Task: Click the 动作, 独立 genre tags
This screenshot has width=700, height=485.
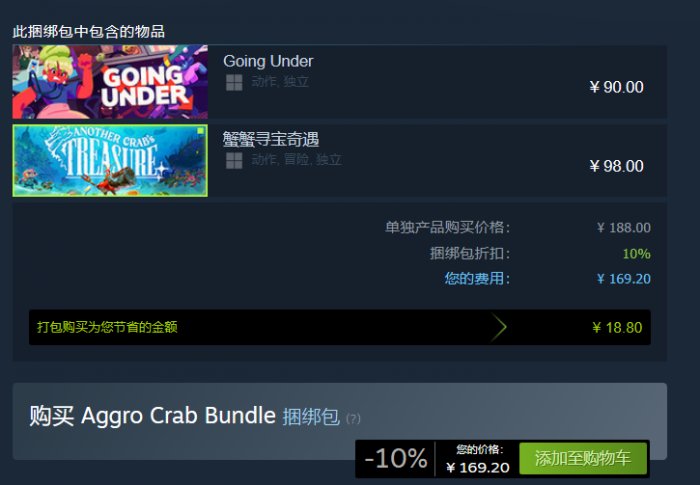Action: click(280, 82)
